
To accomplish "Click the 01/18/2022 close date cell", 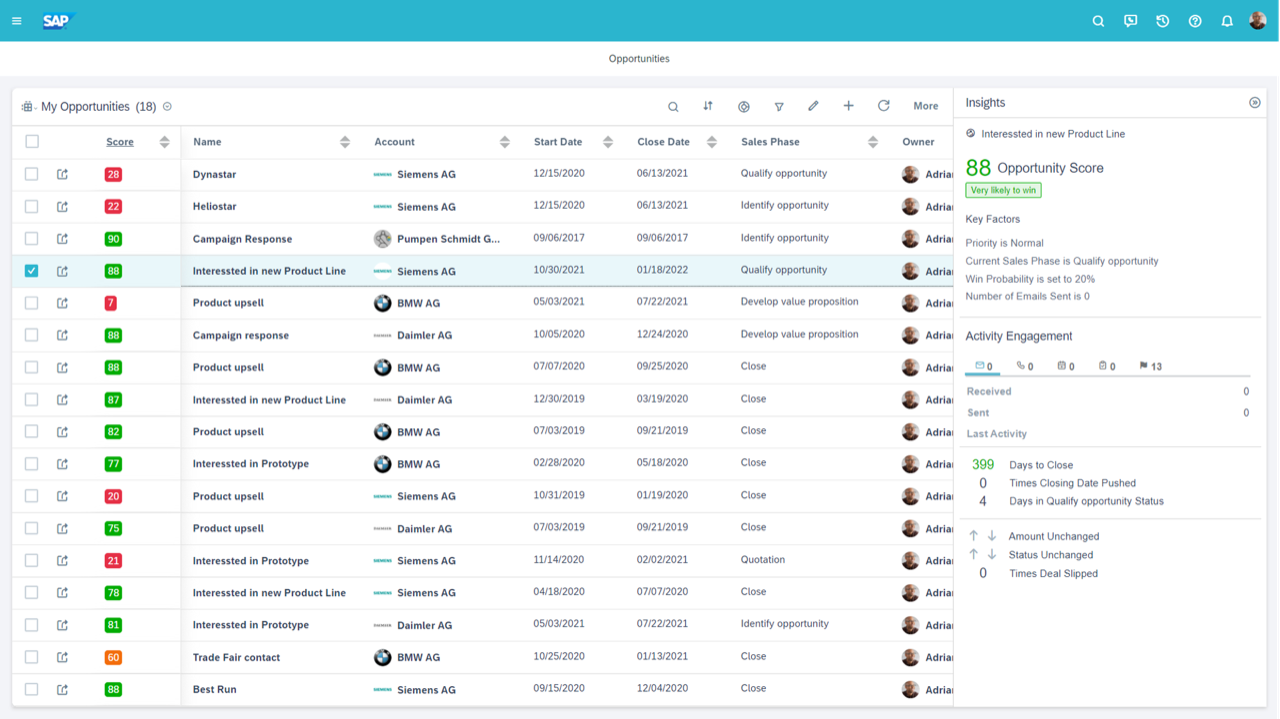I will [662, 270].
